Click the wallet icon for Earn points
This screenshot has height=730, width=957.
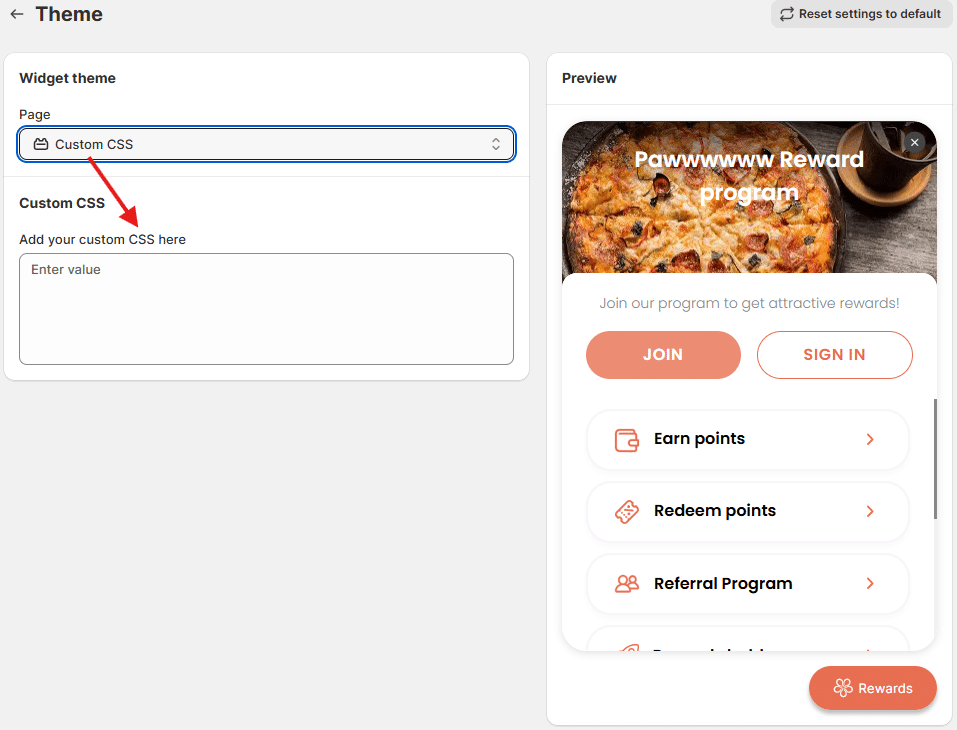click(x=627, y=440)
